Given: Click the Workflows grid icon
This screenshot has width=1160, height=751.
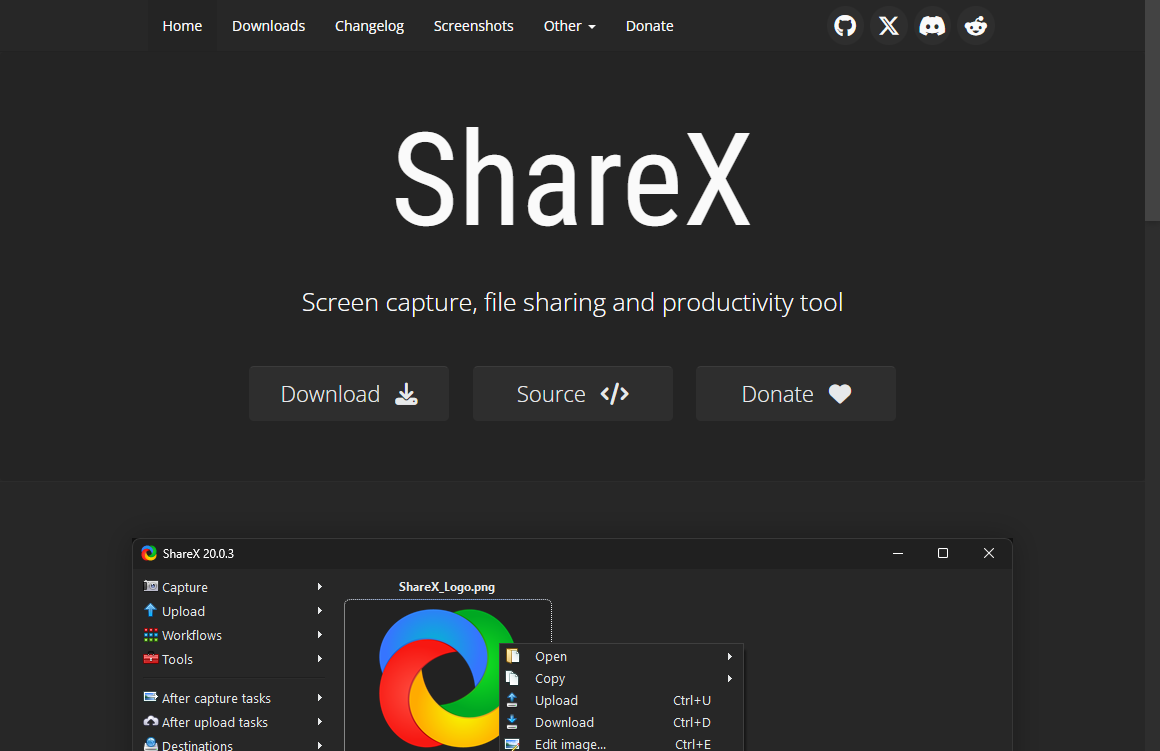Looking at the screenshot, I should pos(151,635).
